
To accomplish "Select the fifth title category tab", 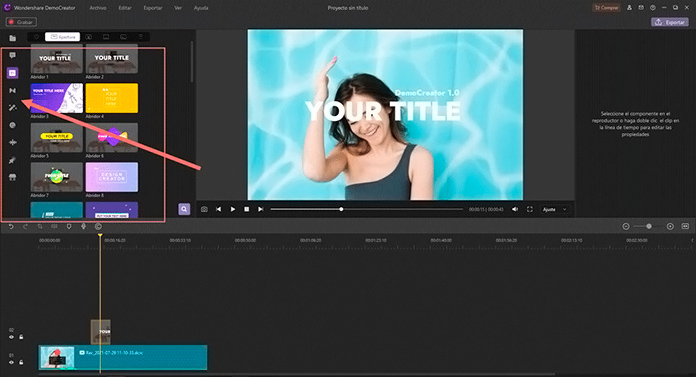I will 123,37.
